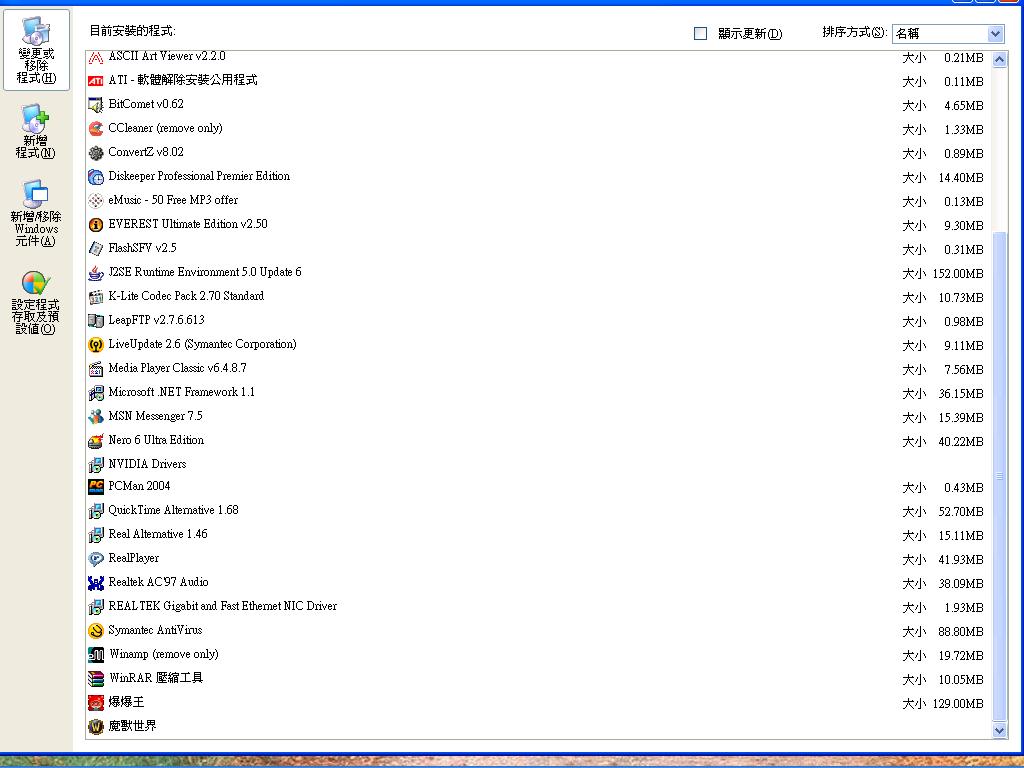The image size is (1024, 768).
Task: Open Add/Remove Windows Components (新增/移除 Windows 元件) sidebar icon
Action: coord(36,214)
